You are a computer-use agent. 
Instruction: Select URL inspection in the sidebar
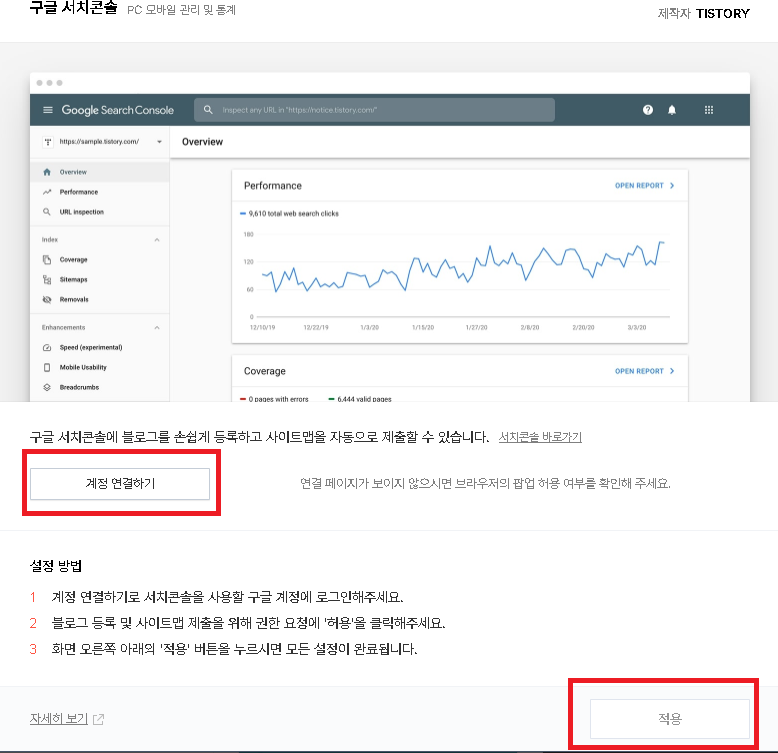(x=99, y=212)
